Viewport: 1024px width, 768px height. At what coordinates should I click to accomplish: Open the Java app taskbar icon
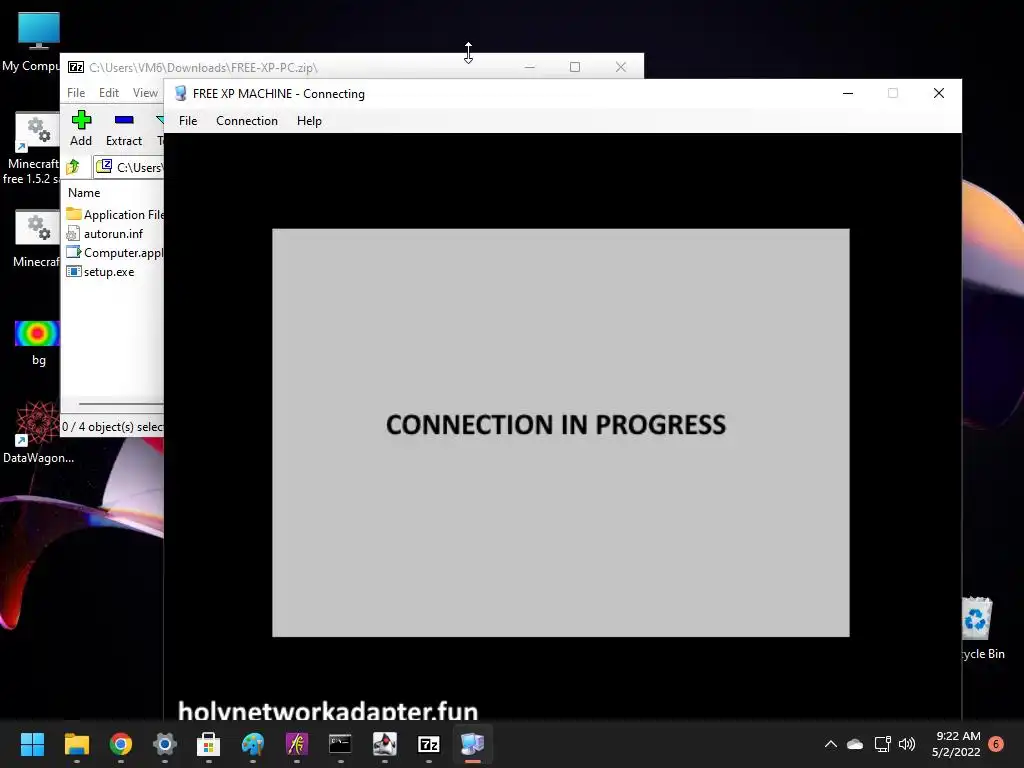pos(385,744)
